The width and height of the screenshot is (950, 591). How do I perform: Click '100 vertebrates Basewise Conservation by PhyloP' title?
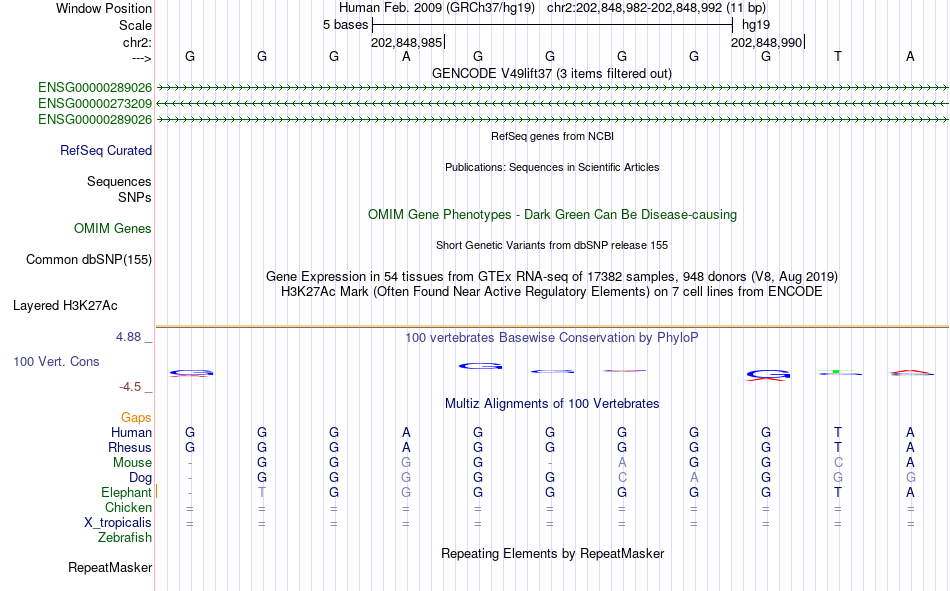(x=552, y=338)
